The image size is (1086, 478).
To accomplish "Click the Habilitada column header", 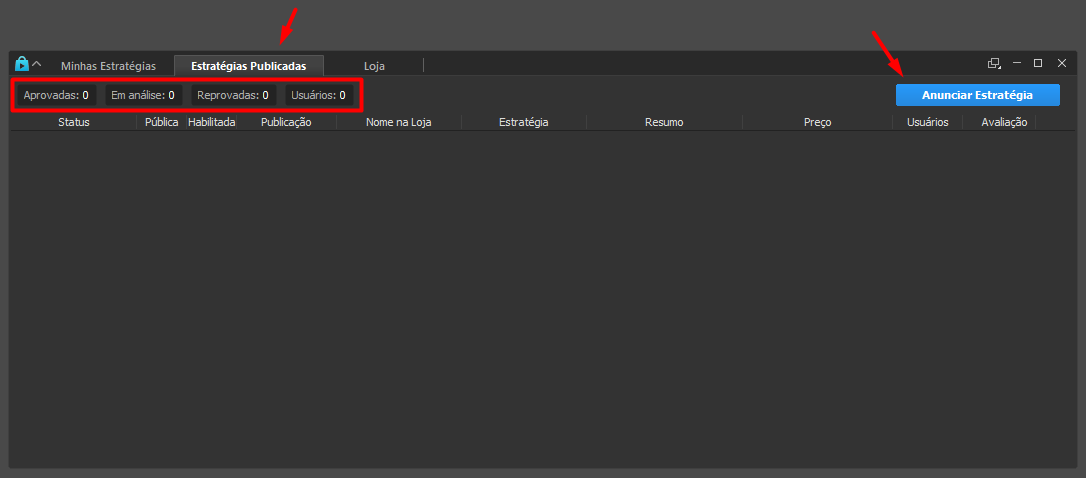I will pos(212,122).
